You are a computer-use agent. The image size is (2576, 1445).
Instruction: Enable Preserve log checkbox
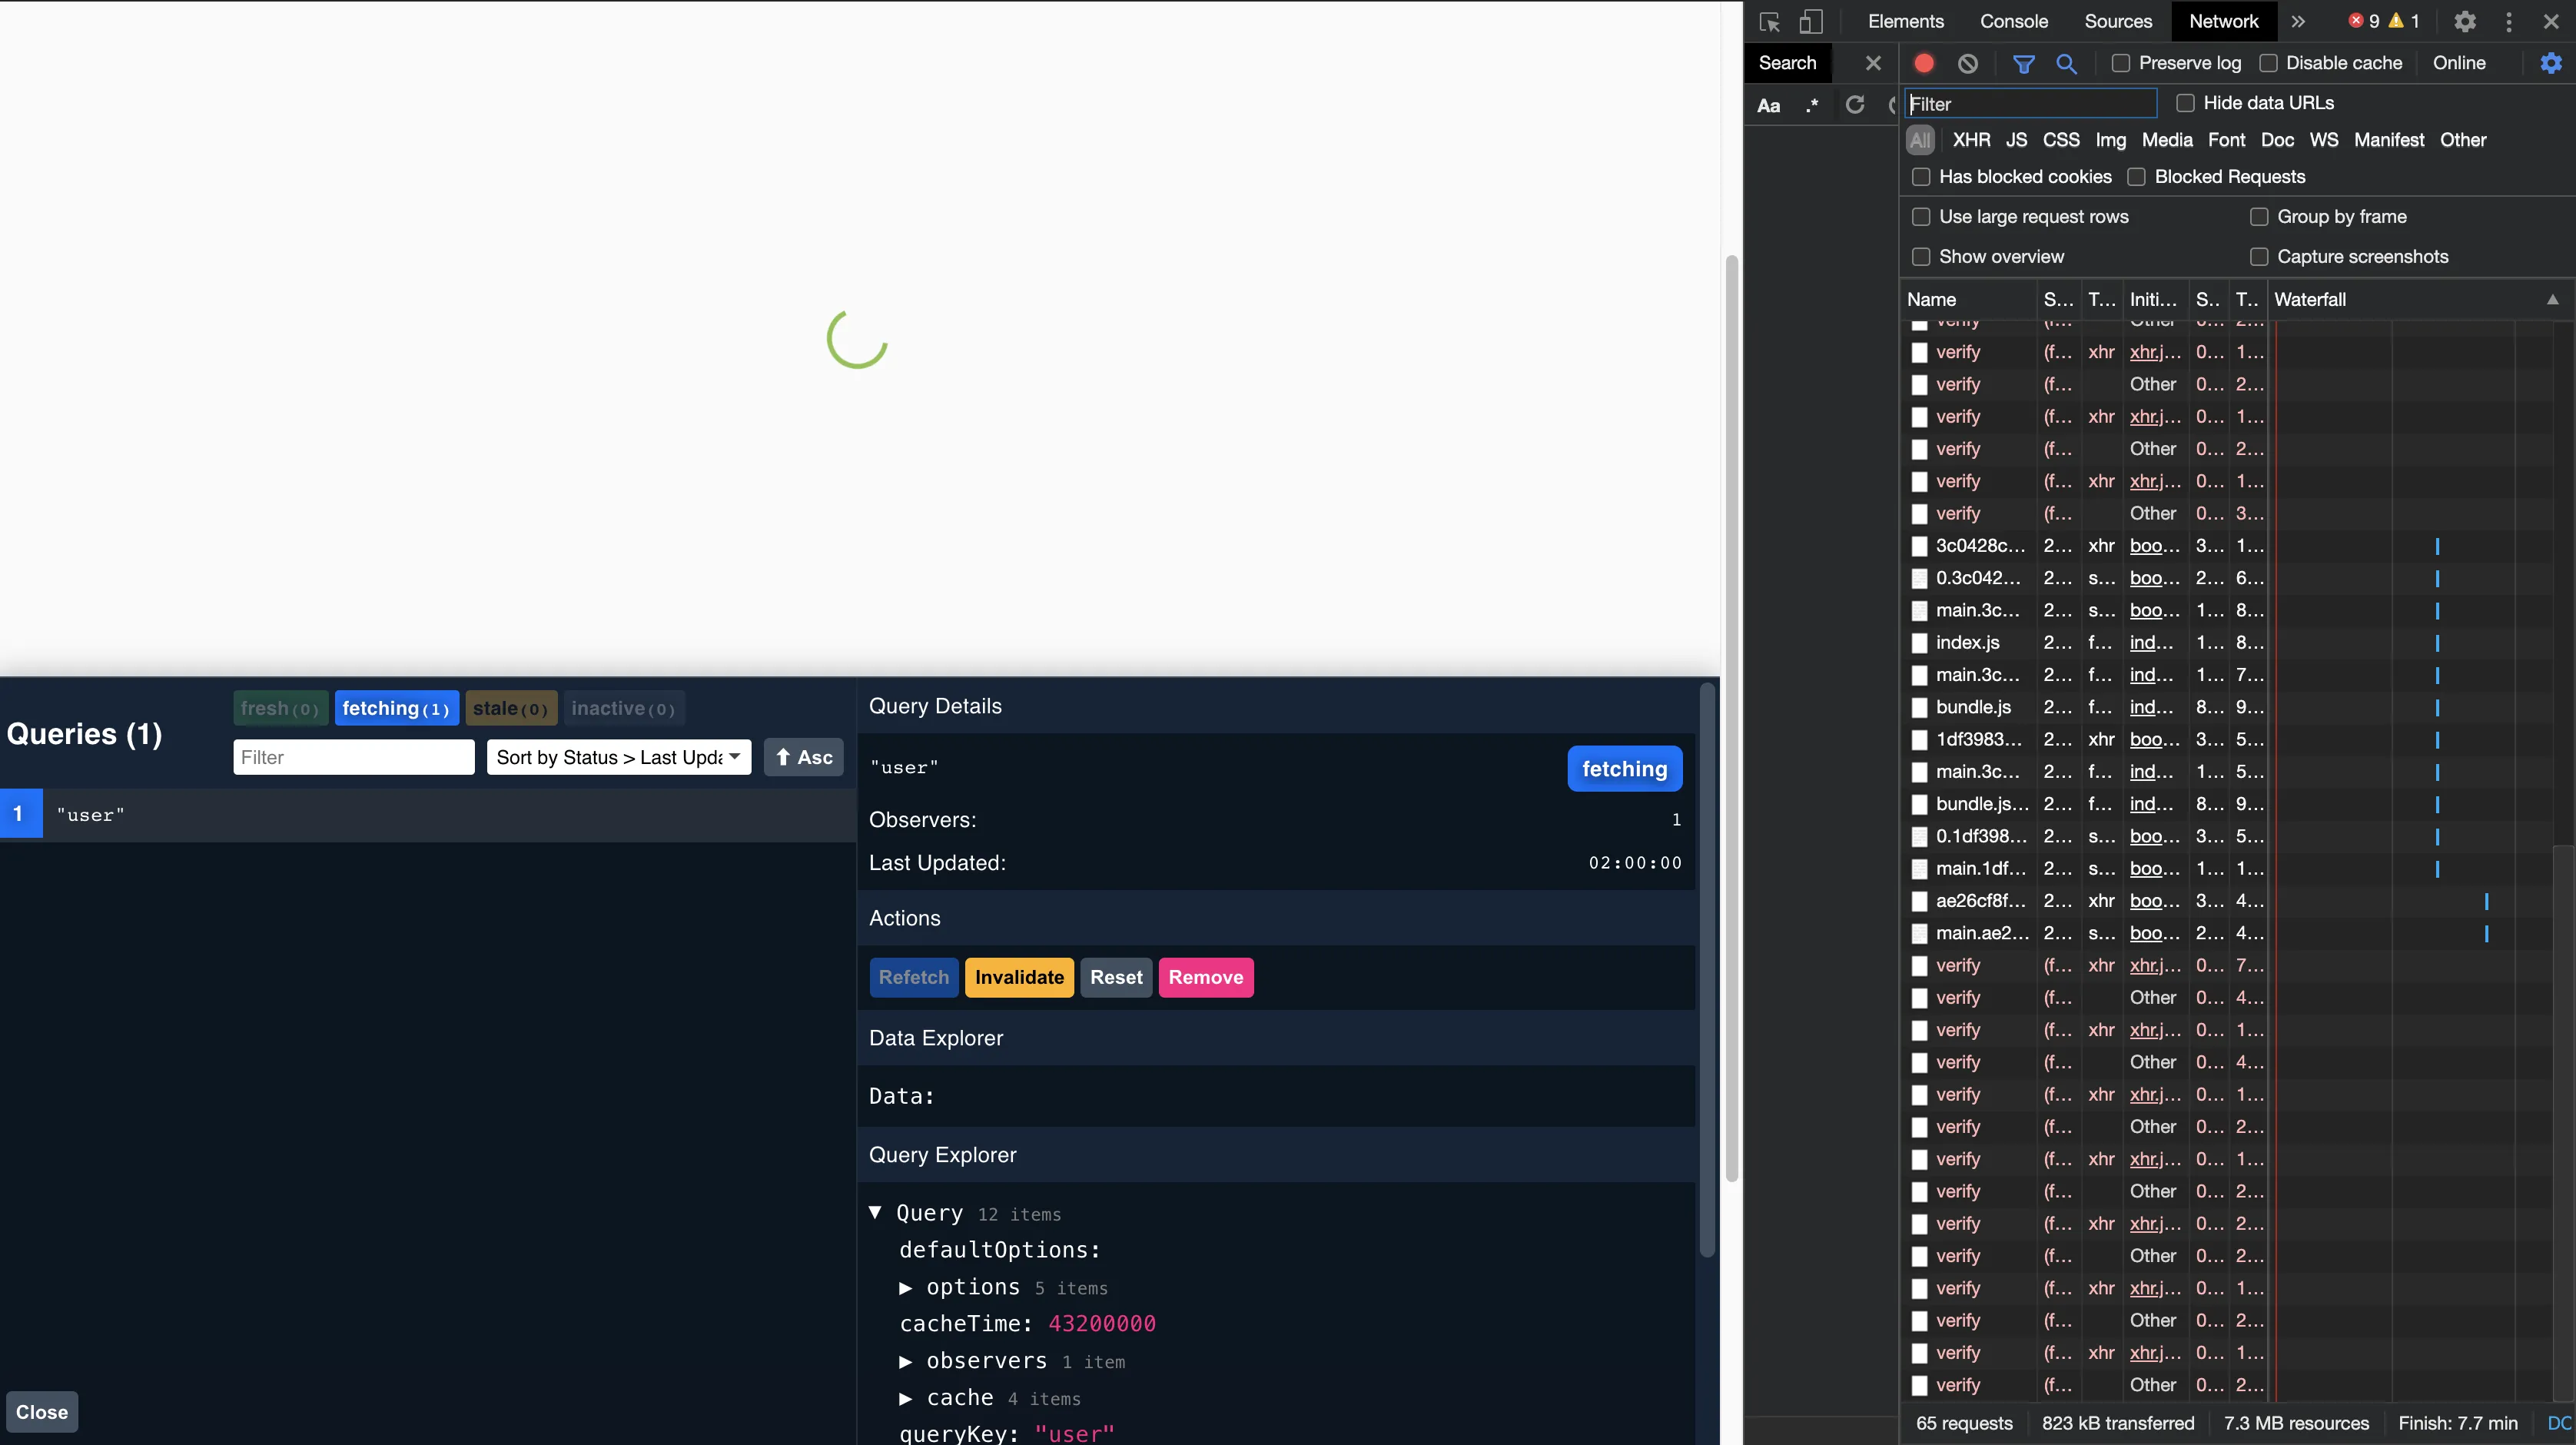pyautogui.click(x=2121, y=63)
